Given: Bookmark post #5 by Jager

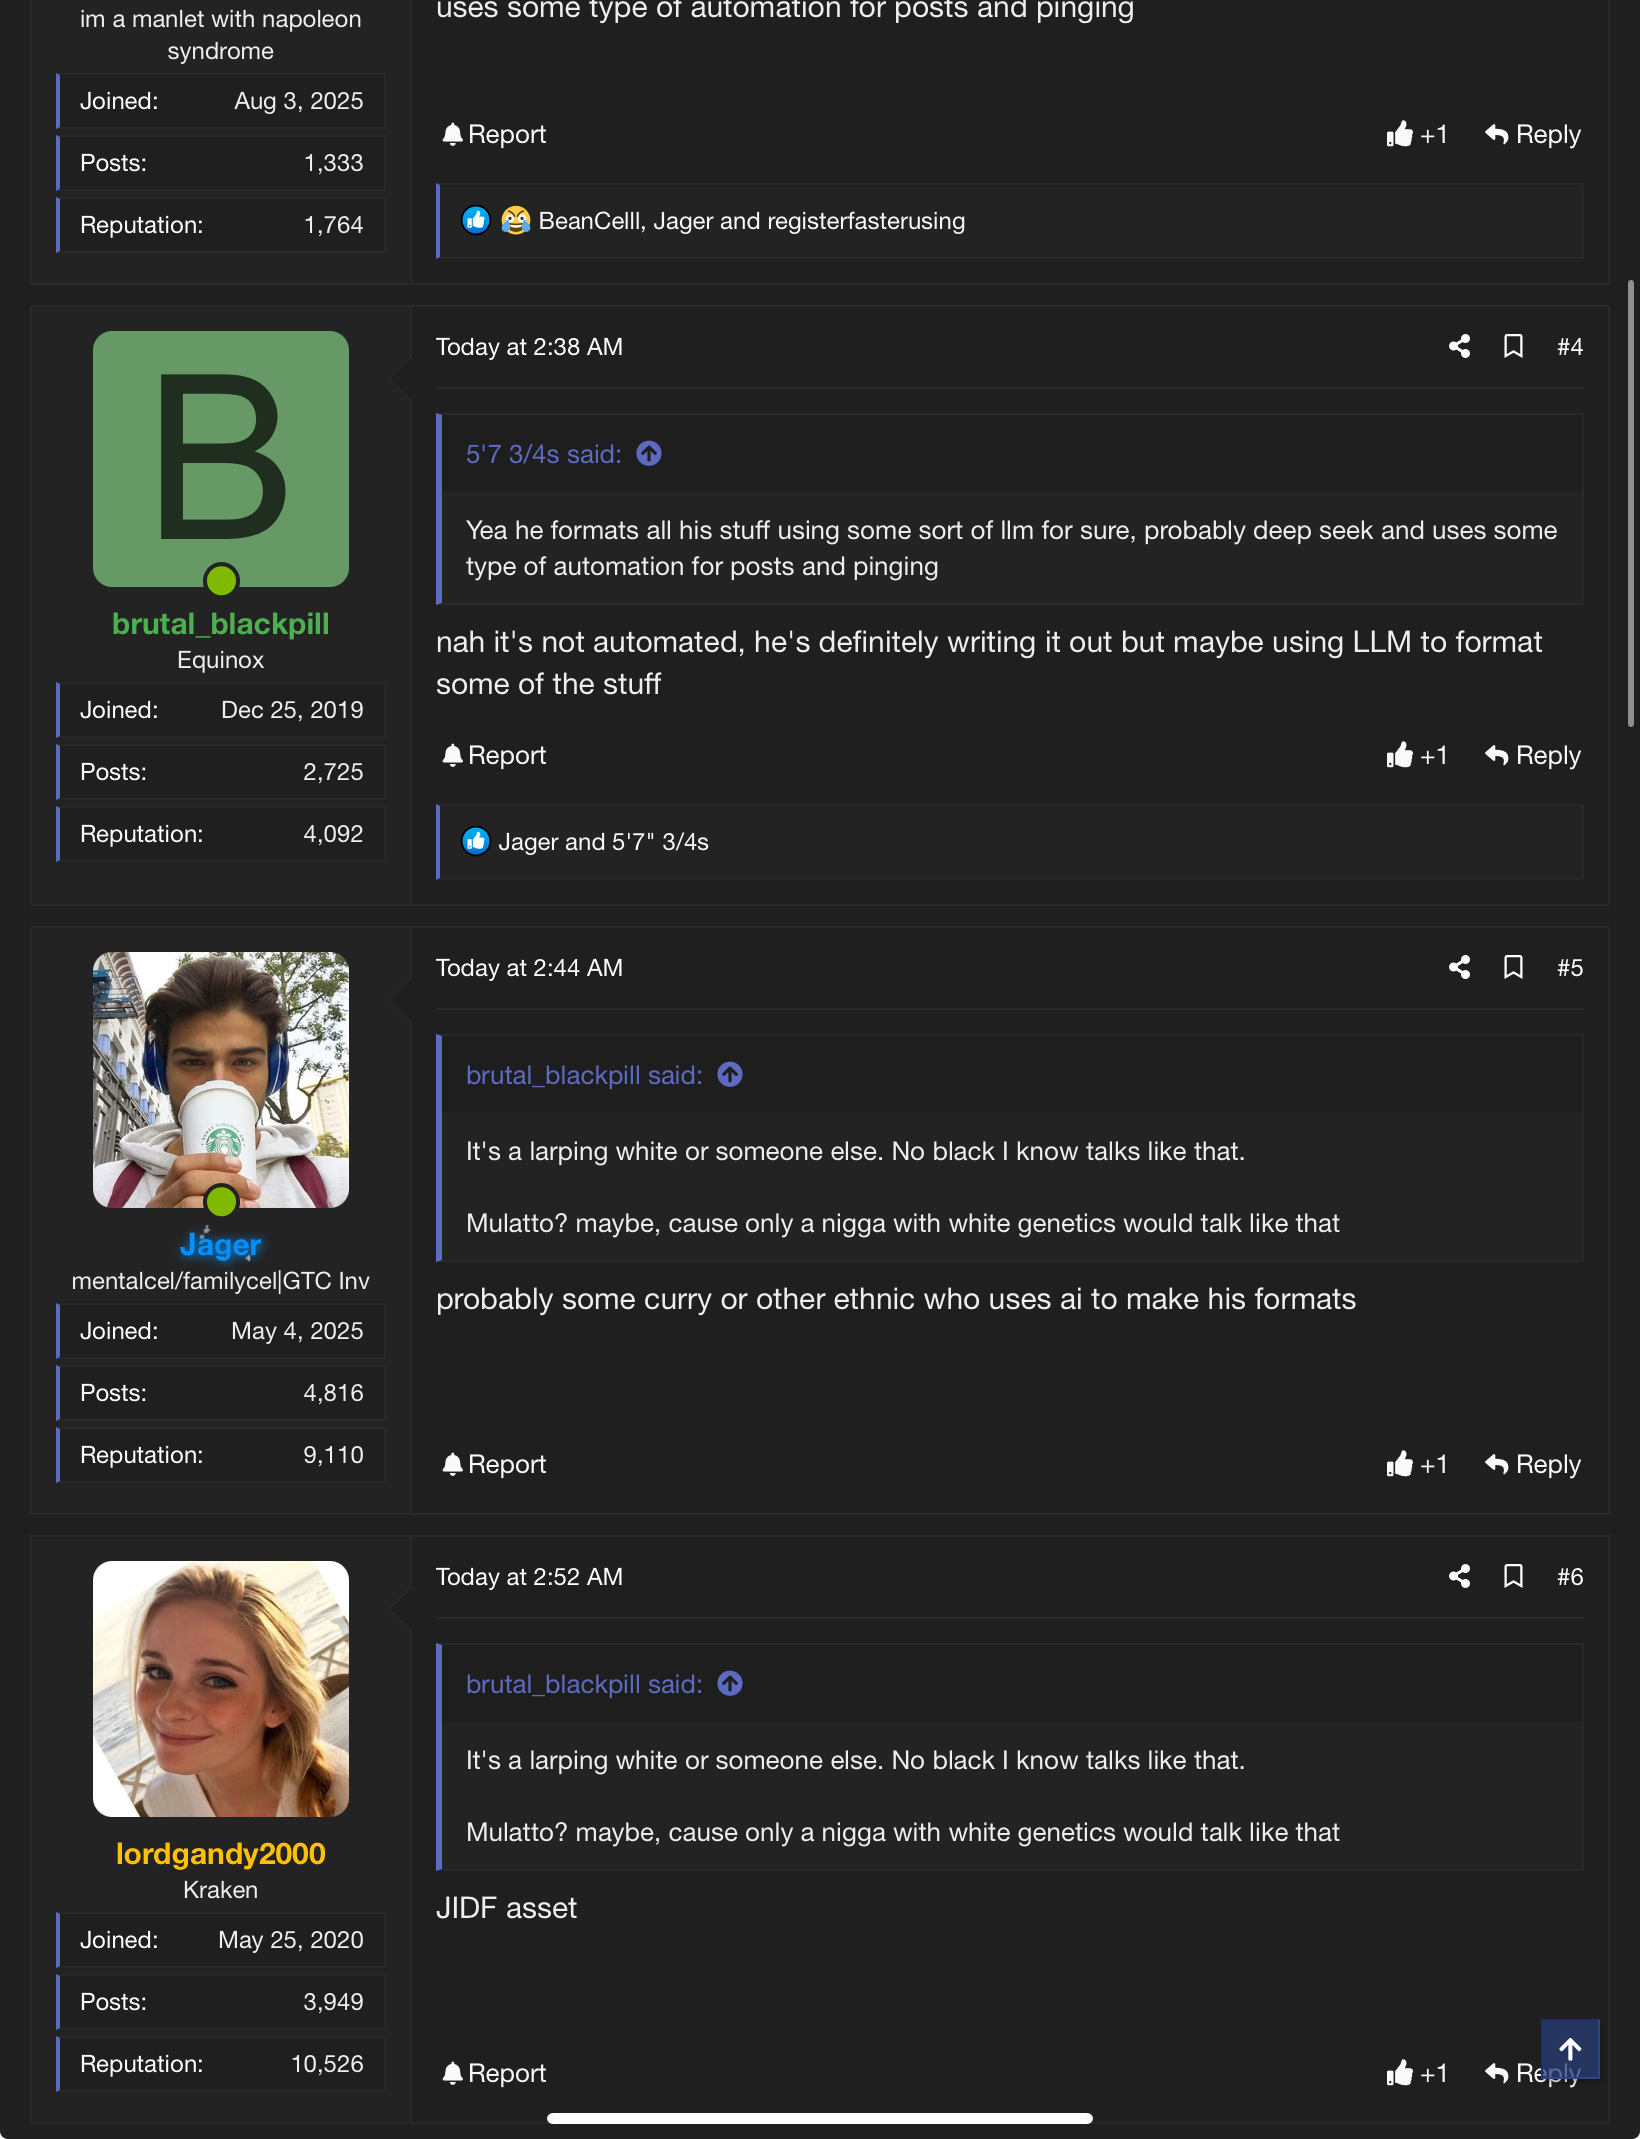Looking at the screenshot, I should tap(1513, 968).
